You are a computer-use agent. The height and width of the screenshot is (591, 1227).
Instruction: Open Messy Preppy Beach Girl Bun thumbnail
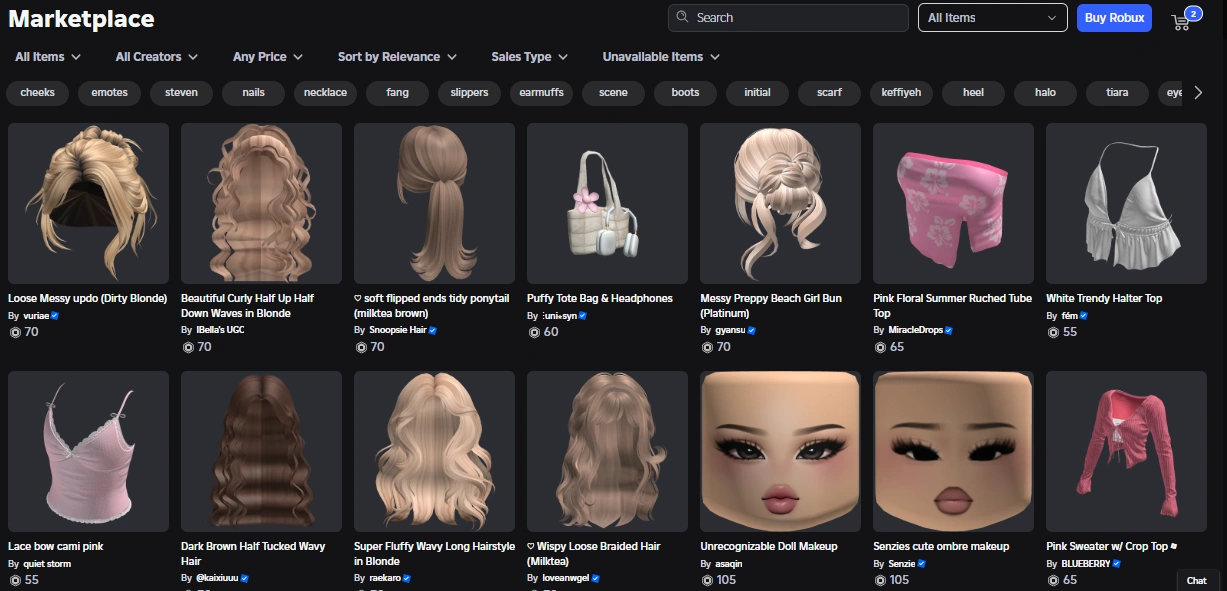click(780, 204)
